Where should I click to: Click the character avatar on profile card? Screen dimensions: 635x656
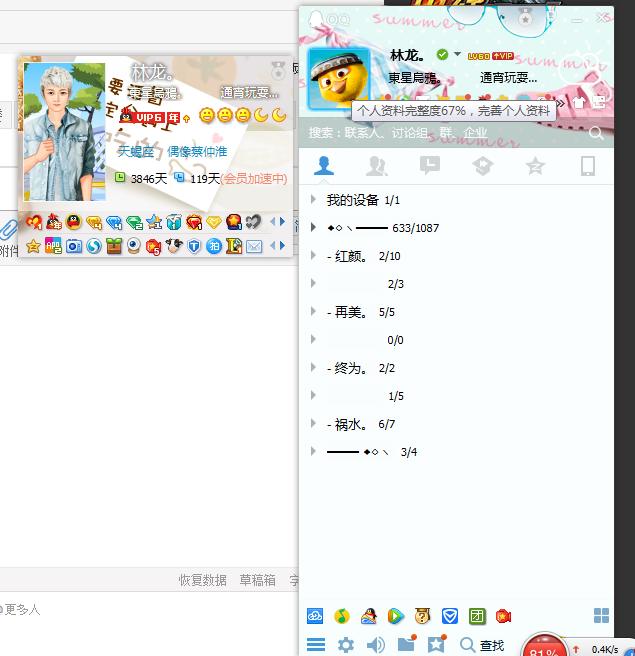click(64, 132)
